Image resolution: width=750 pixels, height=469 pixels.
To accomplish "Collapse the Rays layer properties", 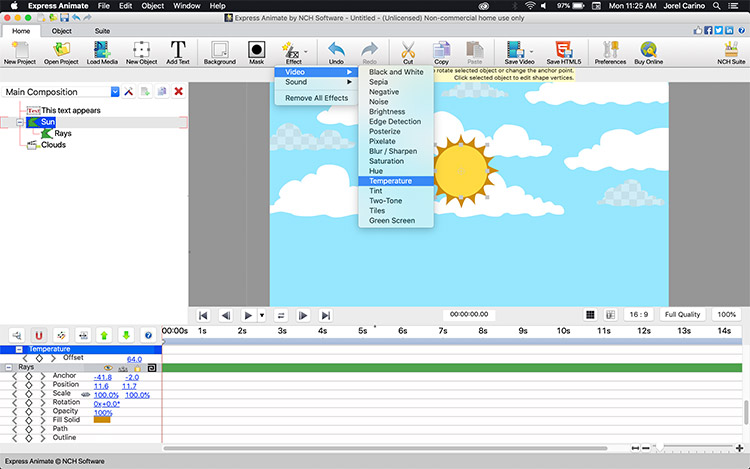I will coord(9,367).
